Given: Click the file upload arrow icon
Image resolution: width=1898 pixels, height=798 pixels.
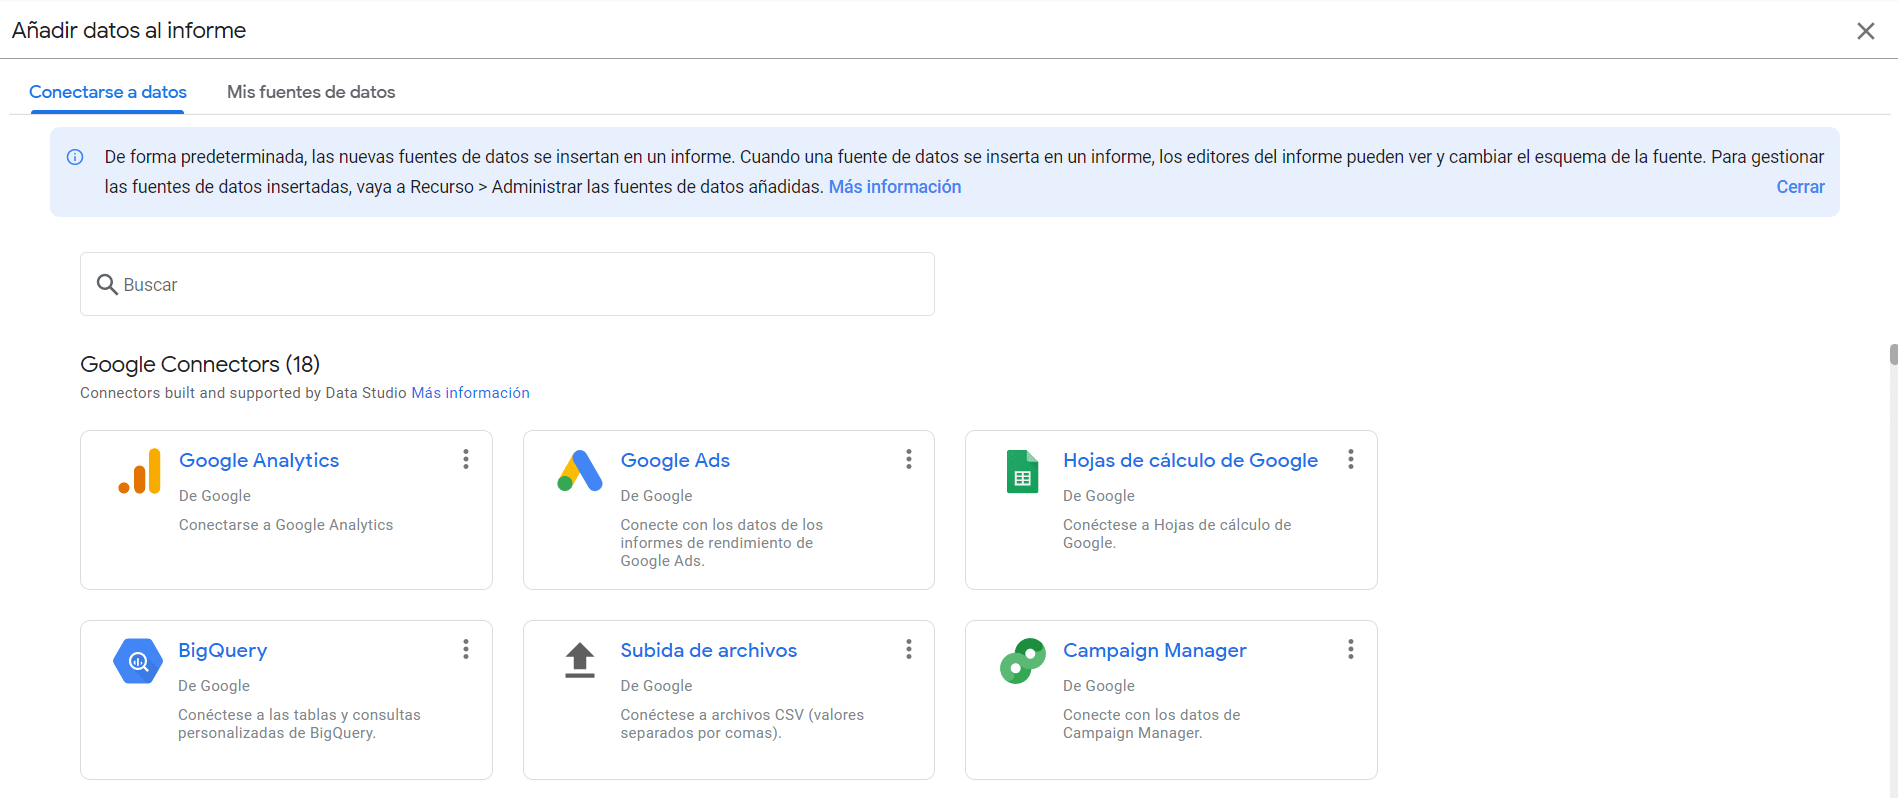Looking at the screenshot, I should click(580, 661).
